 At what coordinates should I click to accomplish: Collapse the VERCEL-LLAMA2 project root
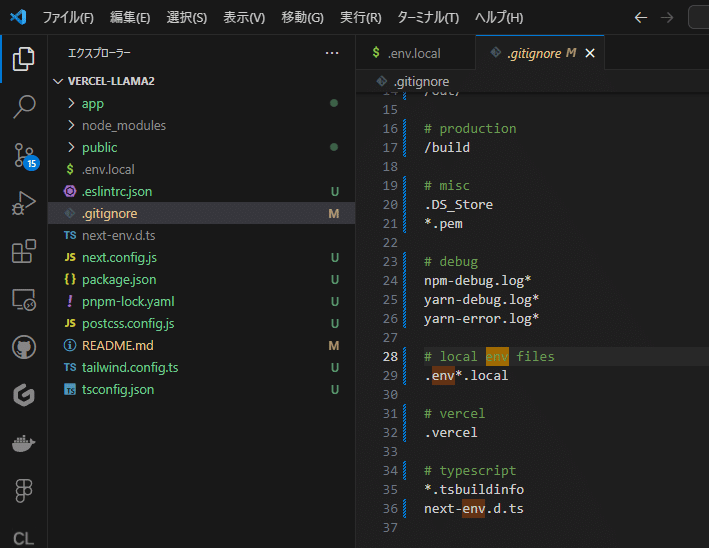pos(110,81)
